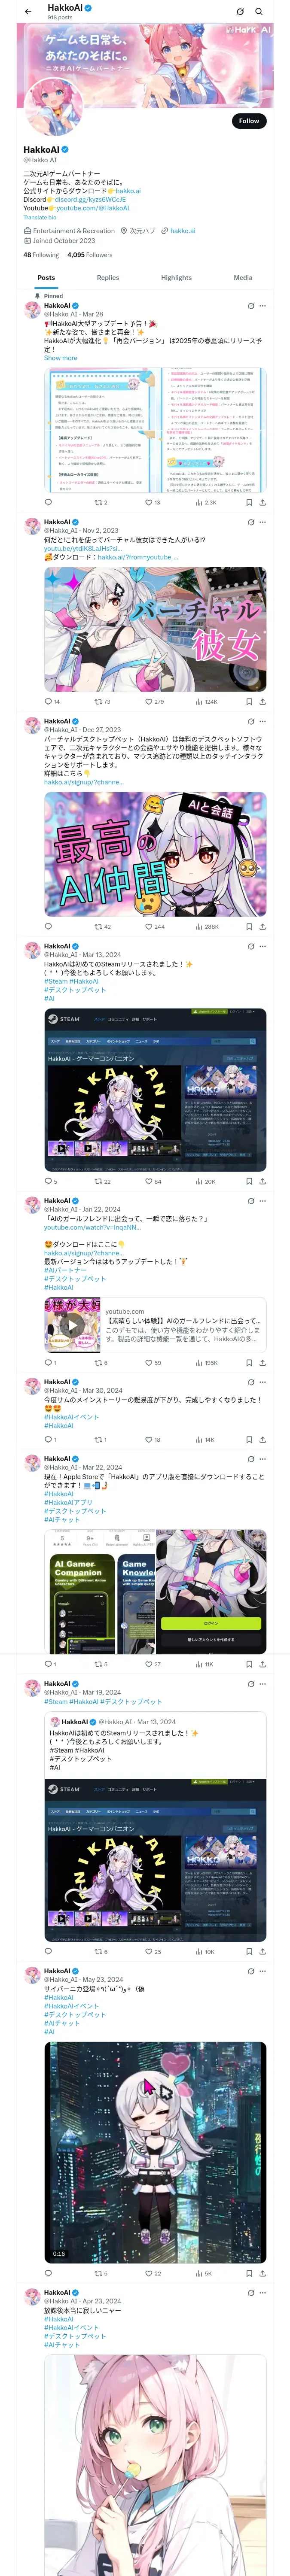Expand pinned post with Show more
290x2576 pixels.
click(60, 357)
